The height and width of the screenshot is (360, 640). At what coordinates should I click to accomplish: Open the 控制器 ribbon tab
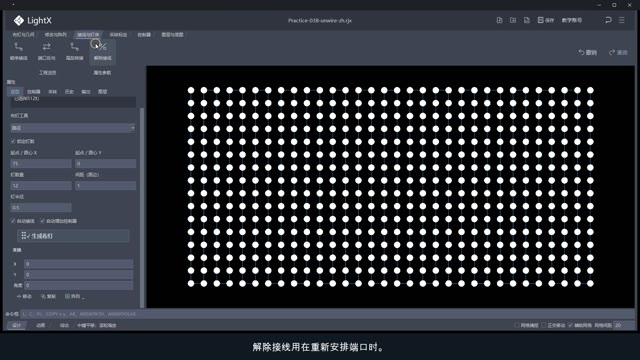(144, 35)
